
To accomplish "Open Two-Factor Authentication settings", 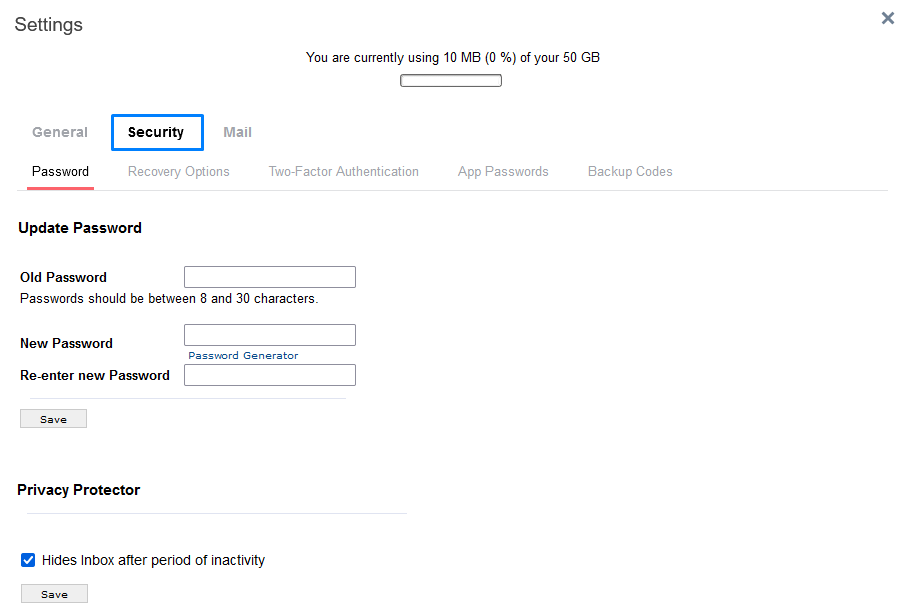I will tap(343, 171).
